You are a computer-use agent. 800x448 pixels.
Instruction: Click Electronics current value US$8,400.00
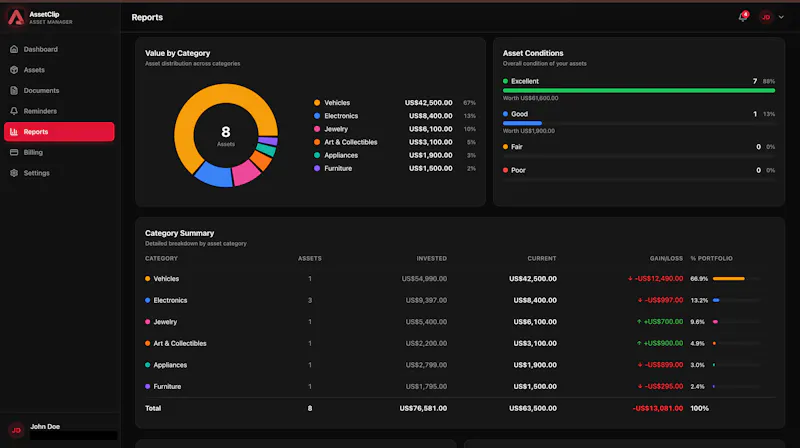click(535, 301)
